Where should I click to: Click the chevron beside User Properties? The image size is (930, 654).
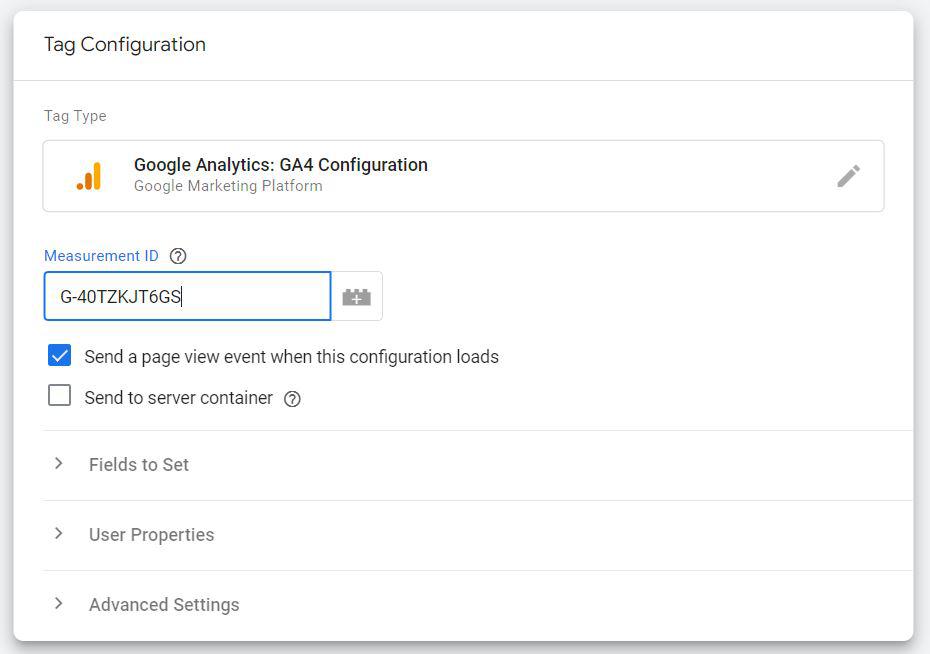point(58,534)
